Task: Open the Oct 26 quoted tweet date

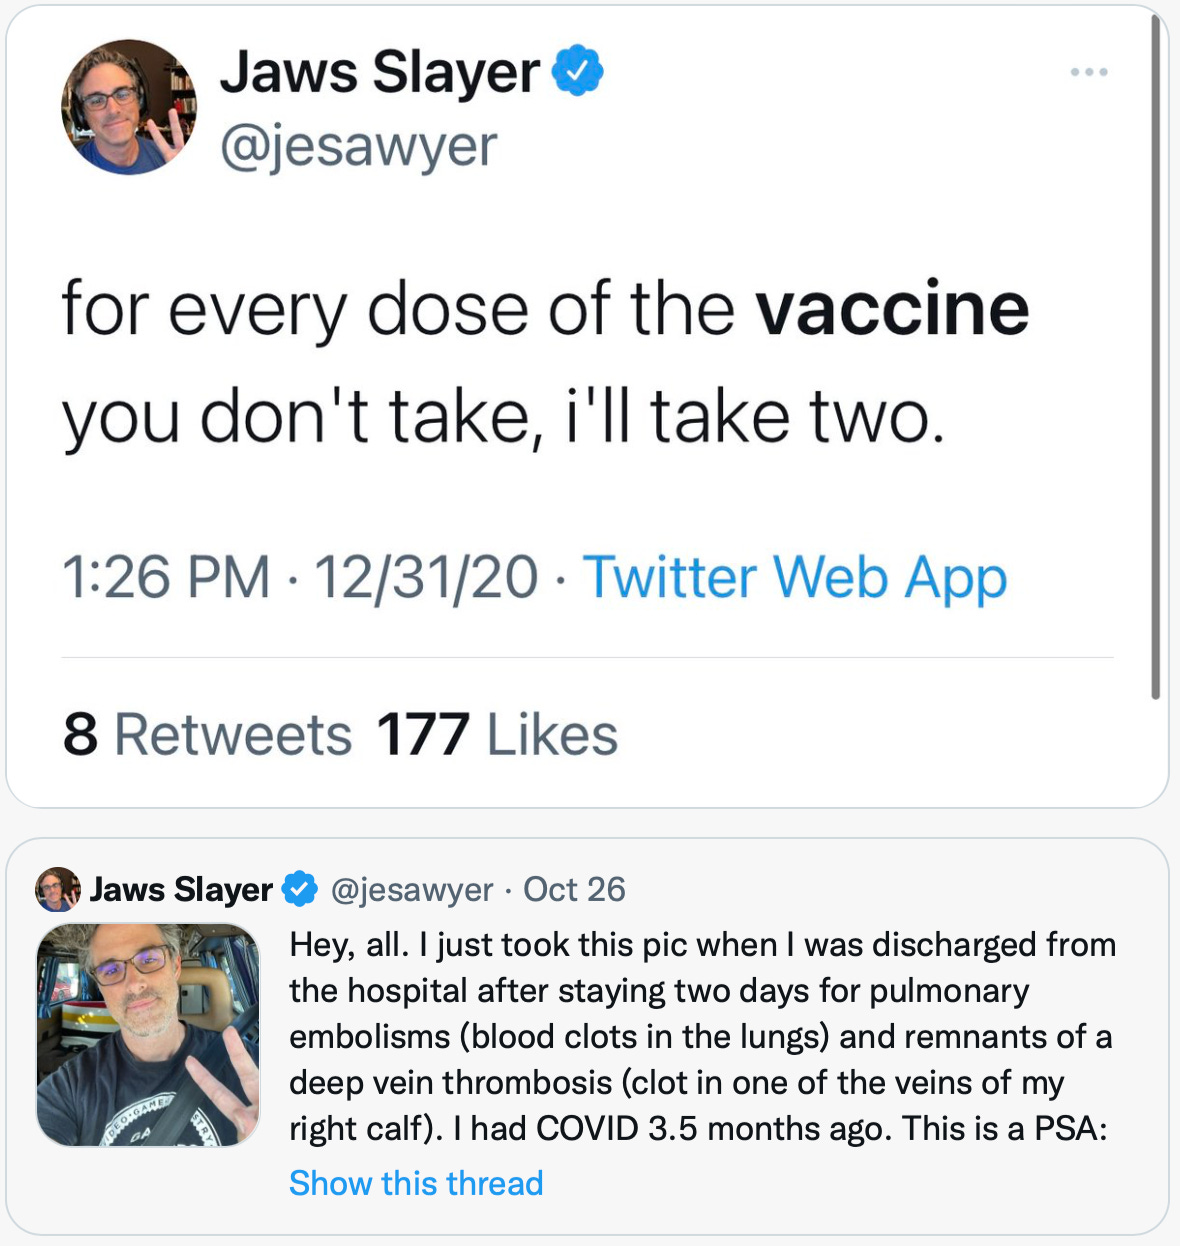Action: (574, 889)
